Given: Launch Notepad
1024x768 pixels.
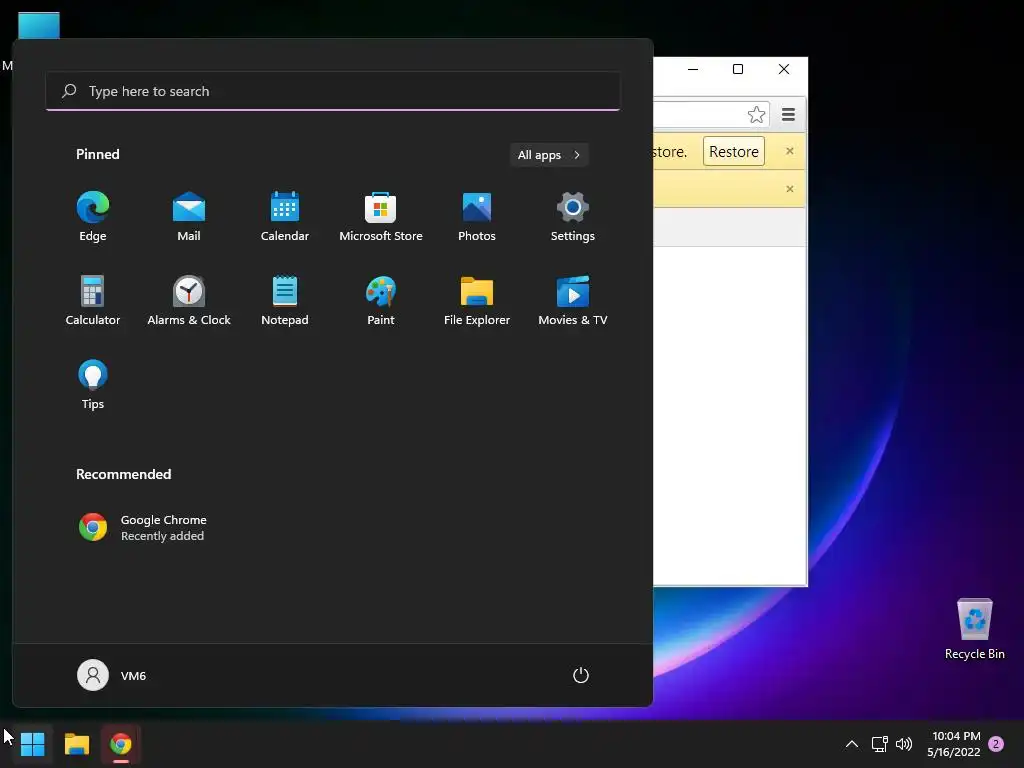Looking at the screenshot, I should pyautogui.click(x=285, y=300).
